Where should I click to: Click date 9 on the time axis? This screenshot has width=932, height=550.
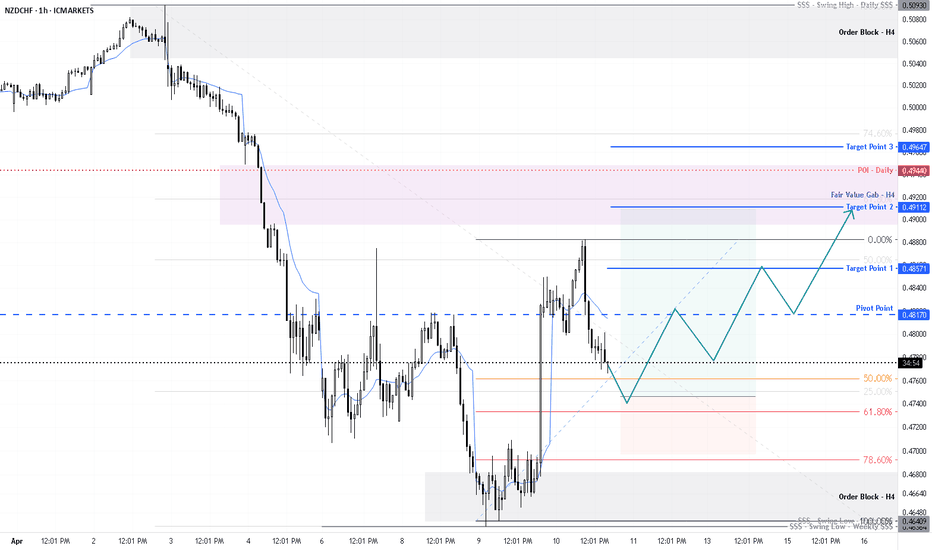coord(478,541)
